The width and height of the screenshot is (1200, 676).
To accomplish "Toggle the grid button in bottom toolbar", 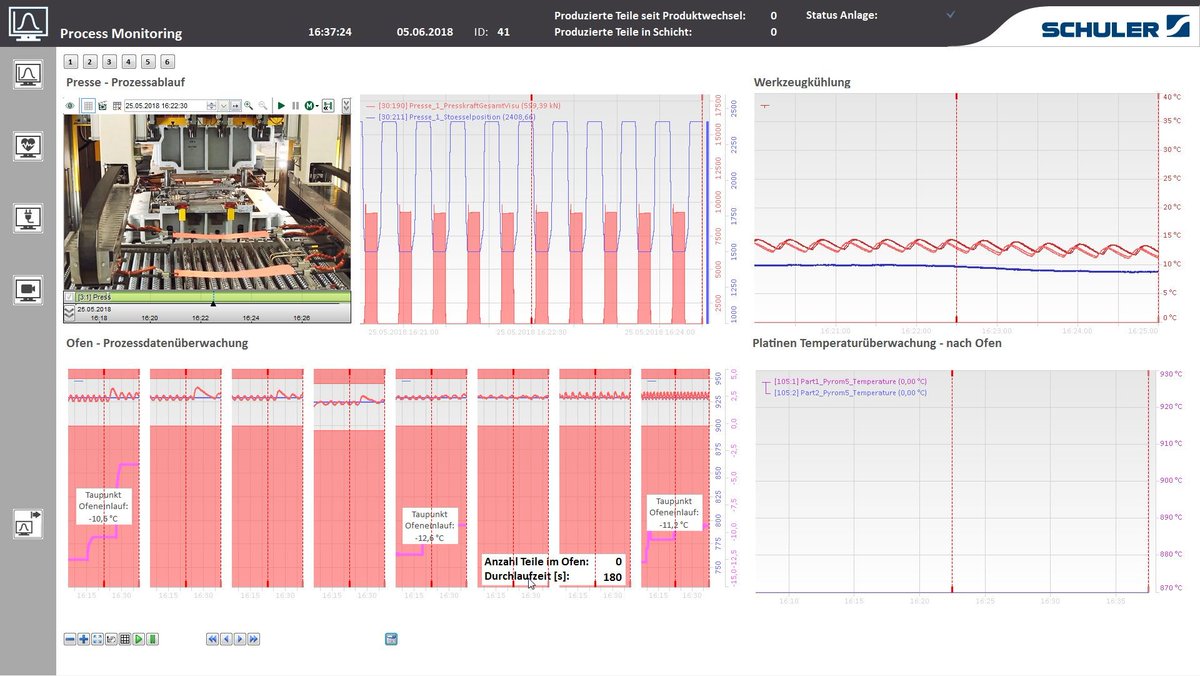I will point(125,639).
